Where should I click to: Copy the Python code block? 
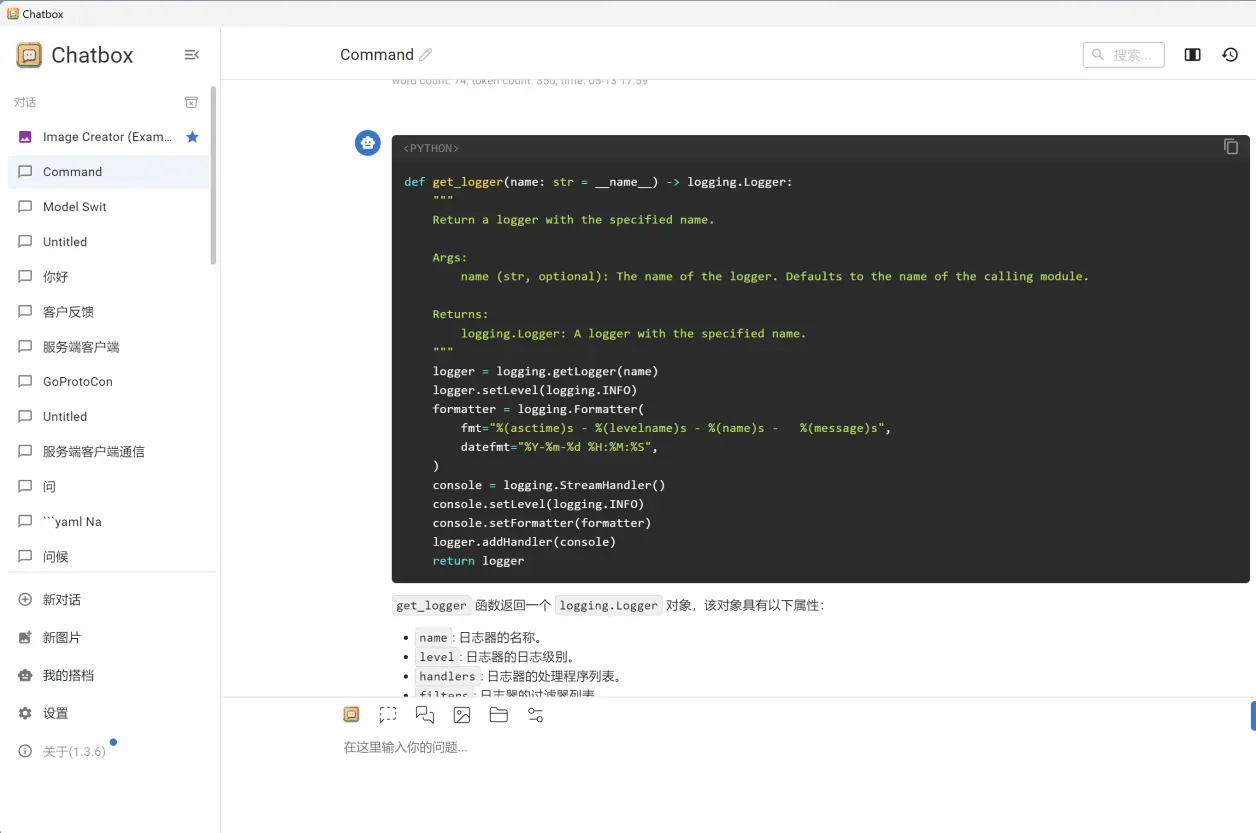[x=1231, y=147]
